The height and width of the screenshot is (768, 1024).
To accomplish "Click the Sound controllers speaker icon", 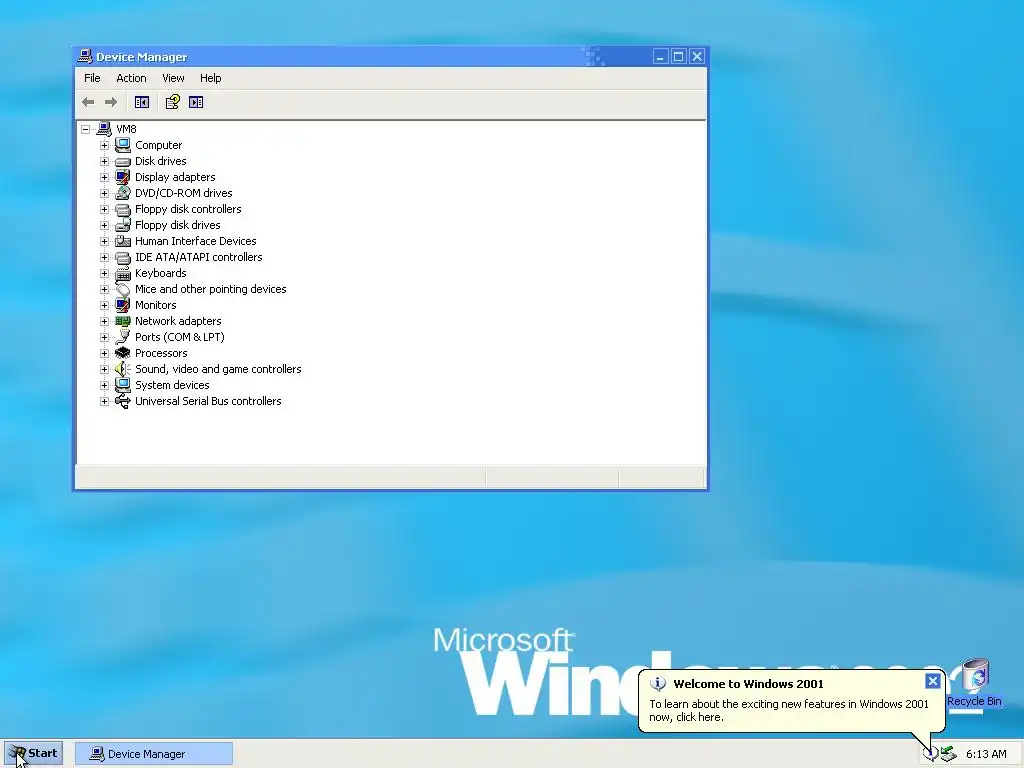I will point(123,369).
